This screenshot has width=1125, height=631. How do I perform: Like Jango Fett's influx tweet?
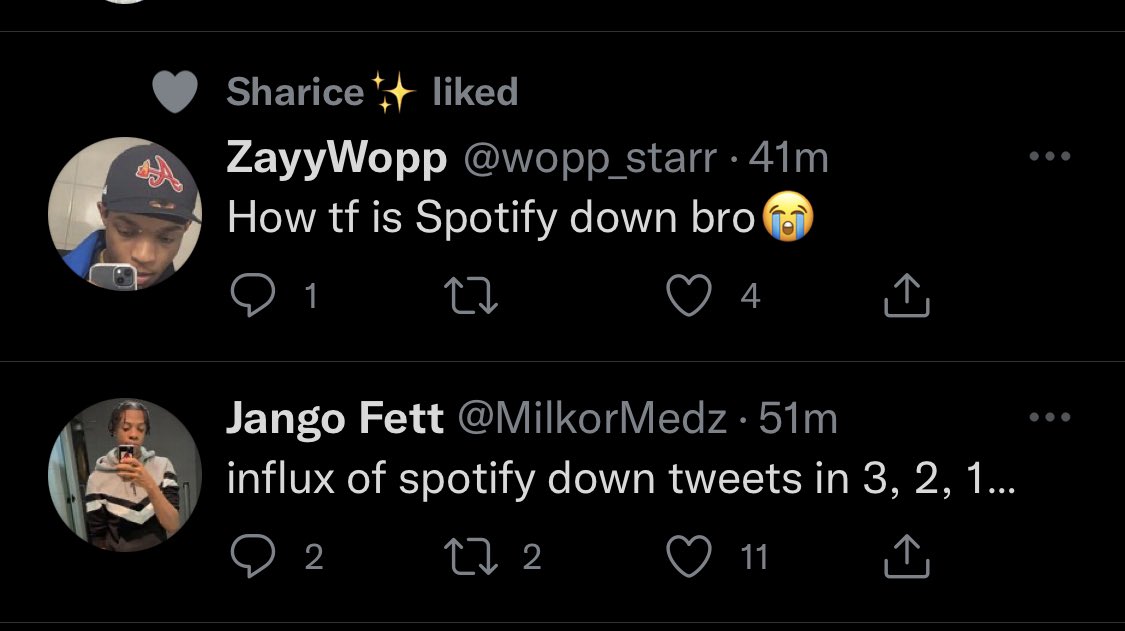pyautogui.click(x=687, y=556)
